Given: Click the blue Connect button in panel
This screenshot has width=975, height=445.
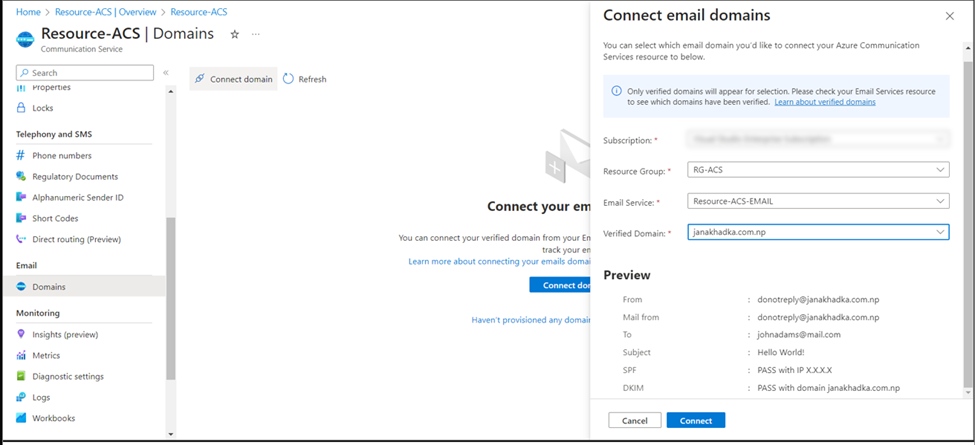Looking at the screenshot, I should (x=696, y=421).
